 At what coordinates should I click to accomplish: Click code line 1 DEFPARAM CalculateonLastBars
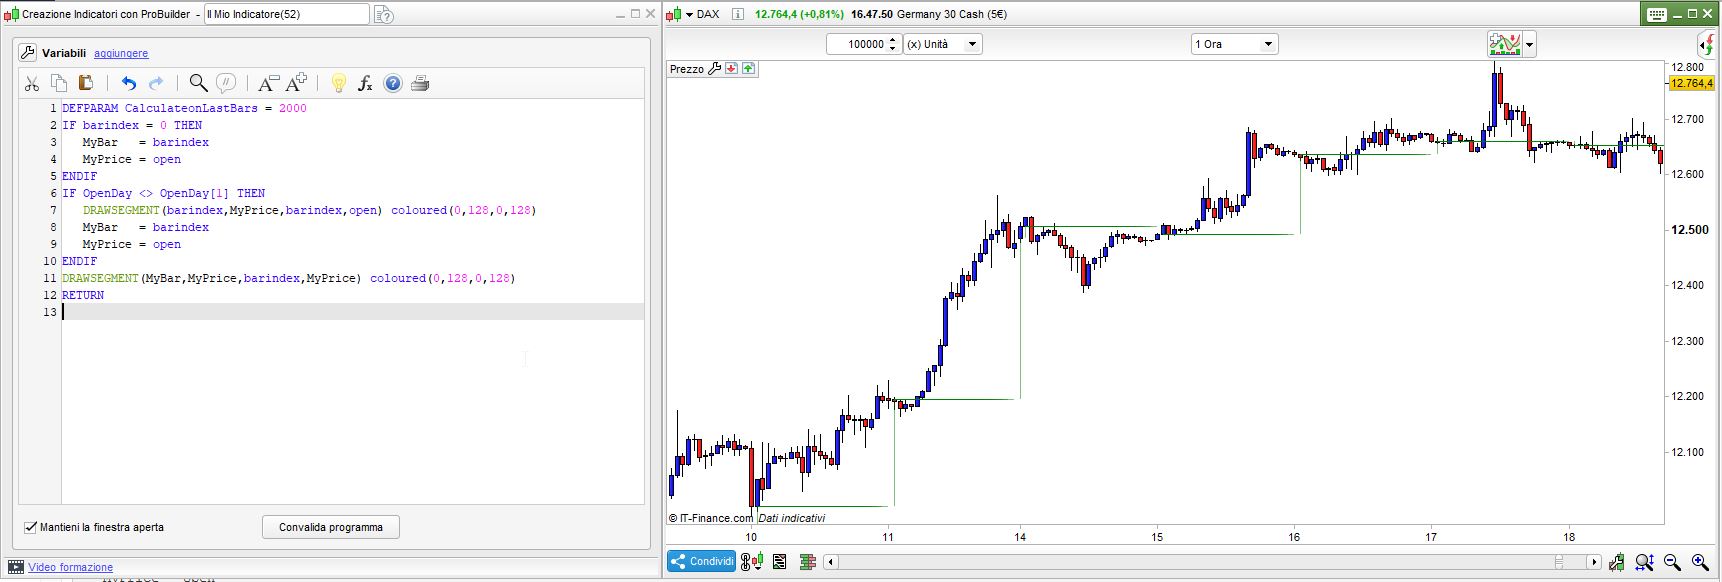point(184,108)
